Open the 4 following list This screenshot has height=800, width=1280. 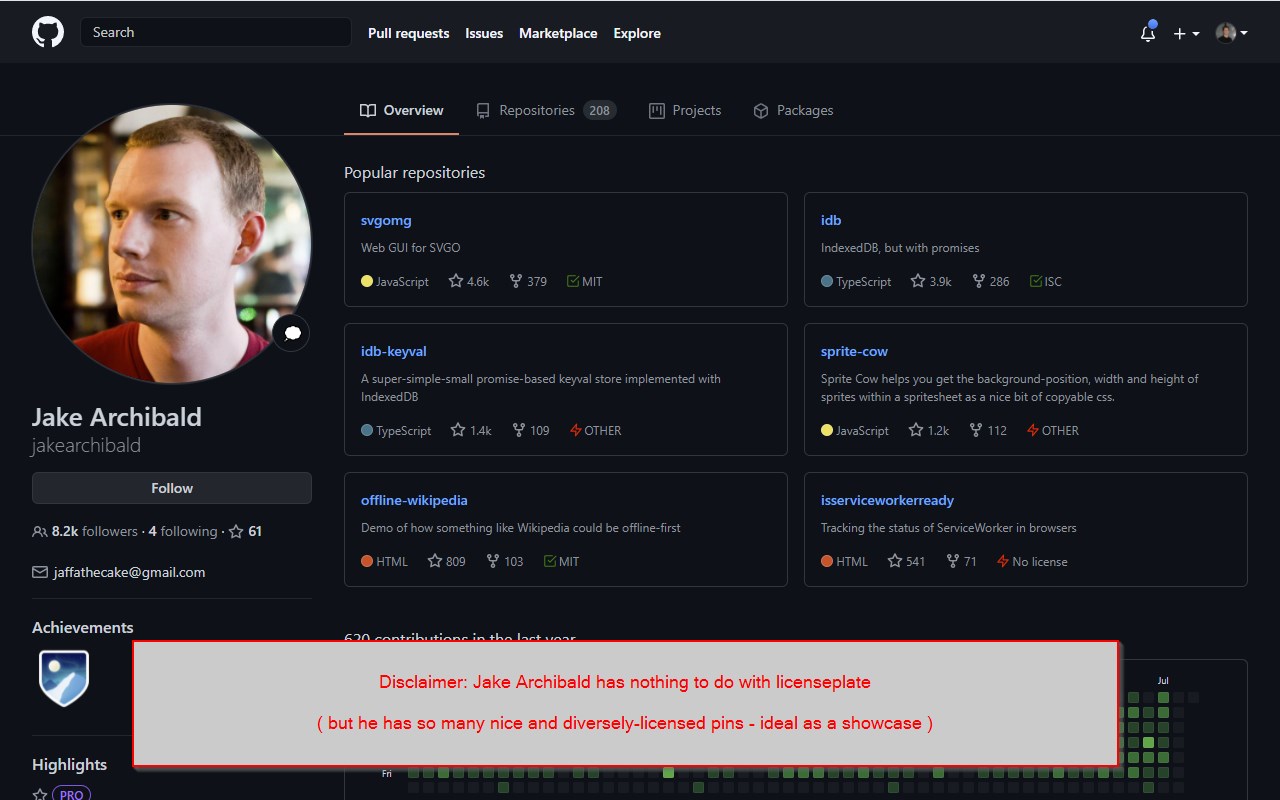pyautogui.click(x=183, y=531)
